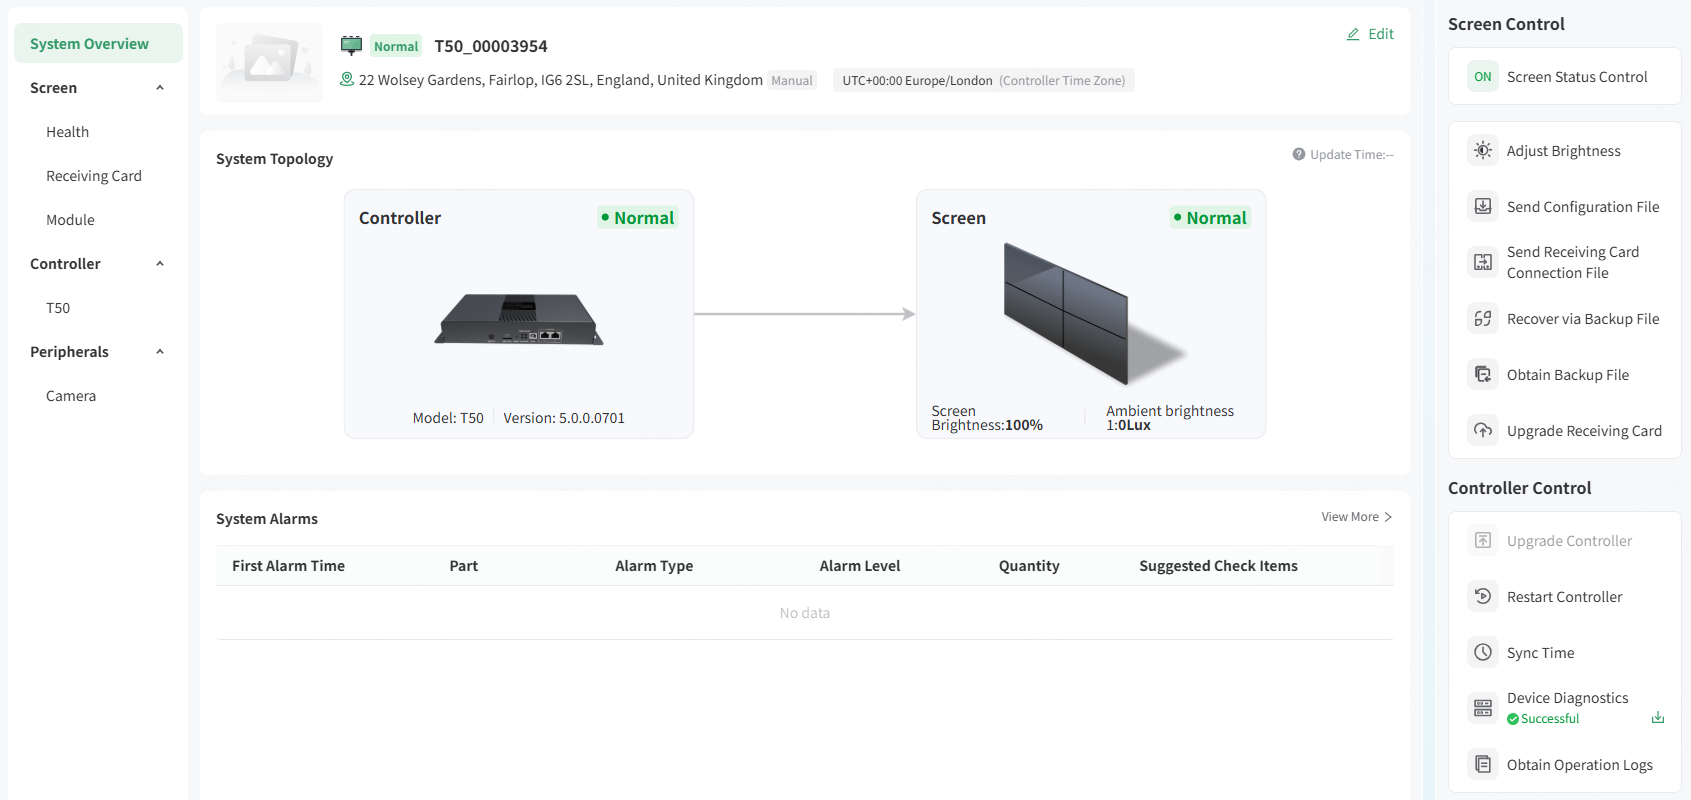Click the Send Configuration File icon
The width and height of the screenshot is (1691, 800).
[x=1483, y=207]
